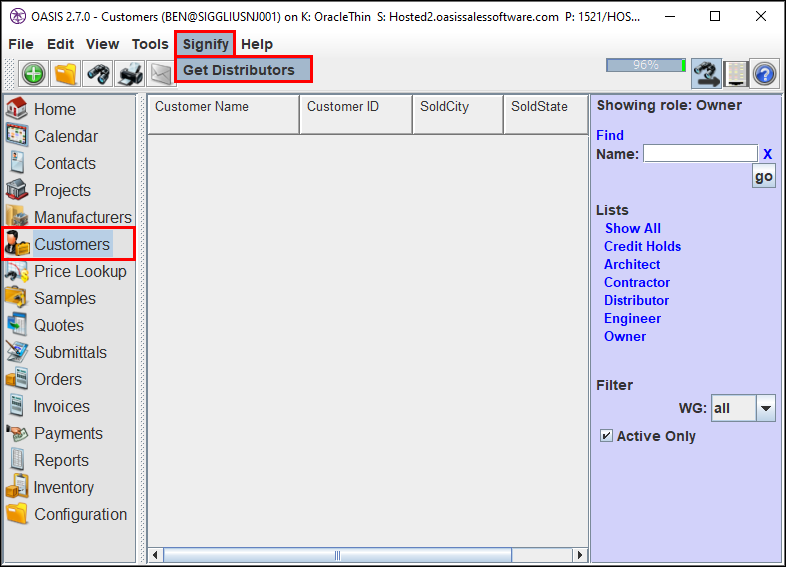
Task: Sort by SoldState column header
Action: [x=545, y=114]
